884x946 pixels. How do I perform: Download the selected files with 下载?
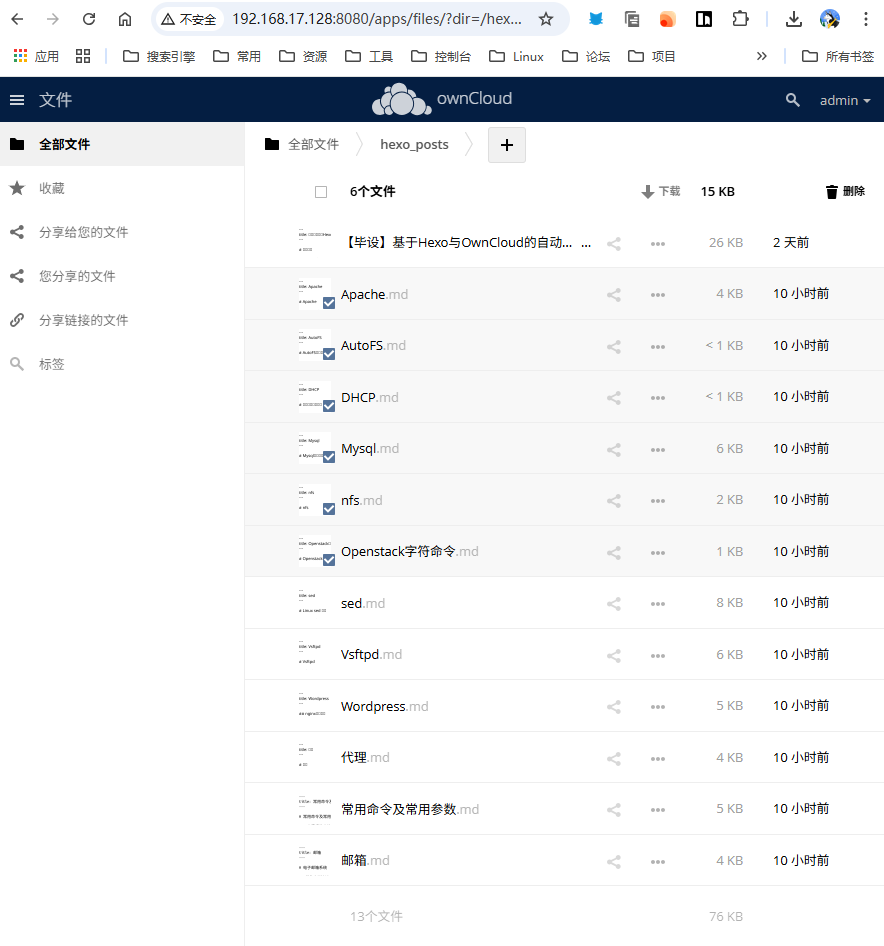[661, 191]
